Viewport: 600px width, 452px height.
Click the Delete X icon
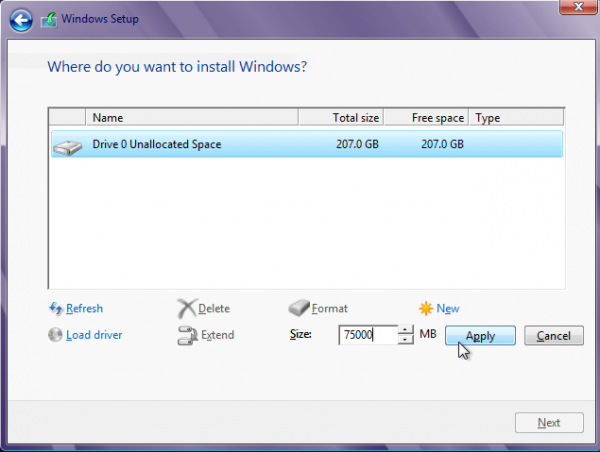(187, 308)
